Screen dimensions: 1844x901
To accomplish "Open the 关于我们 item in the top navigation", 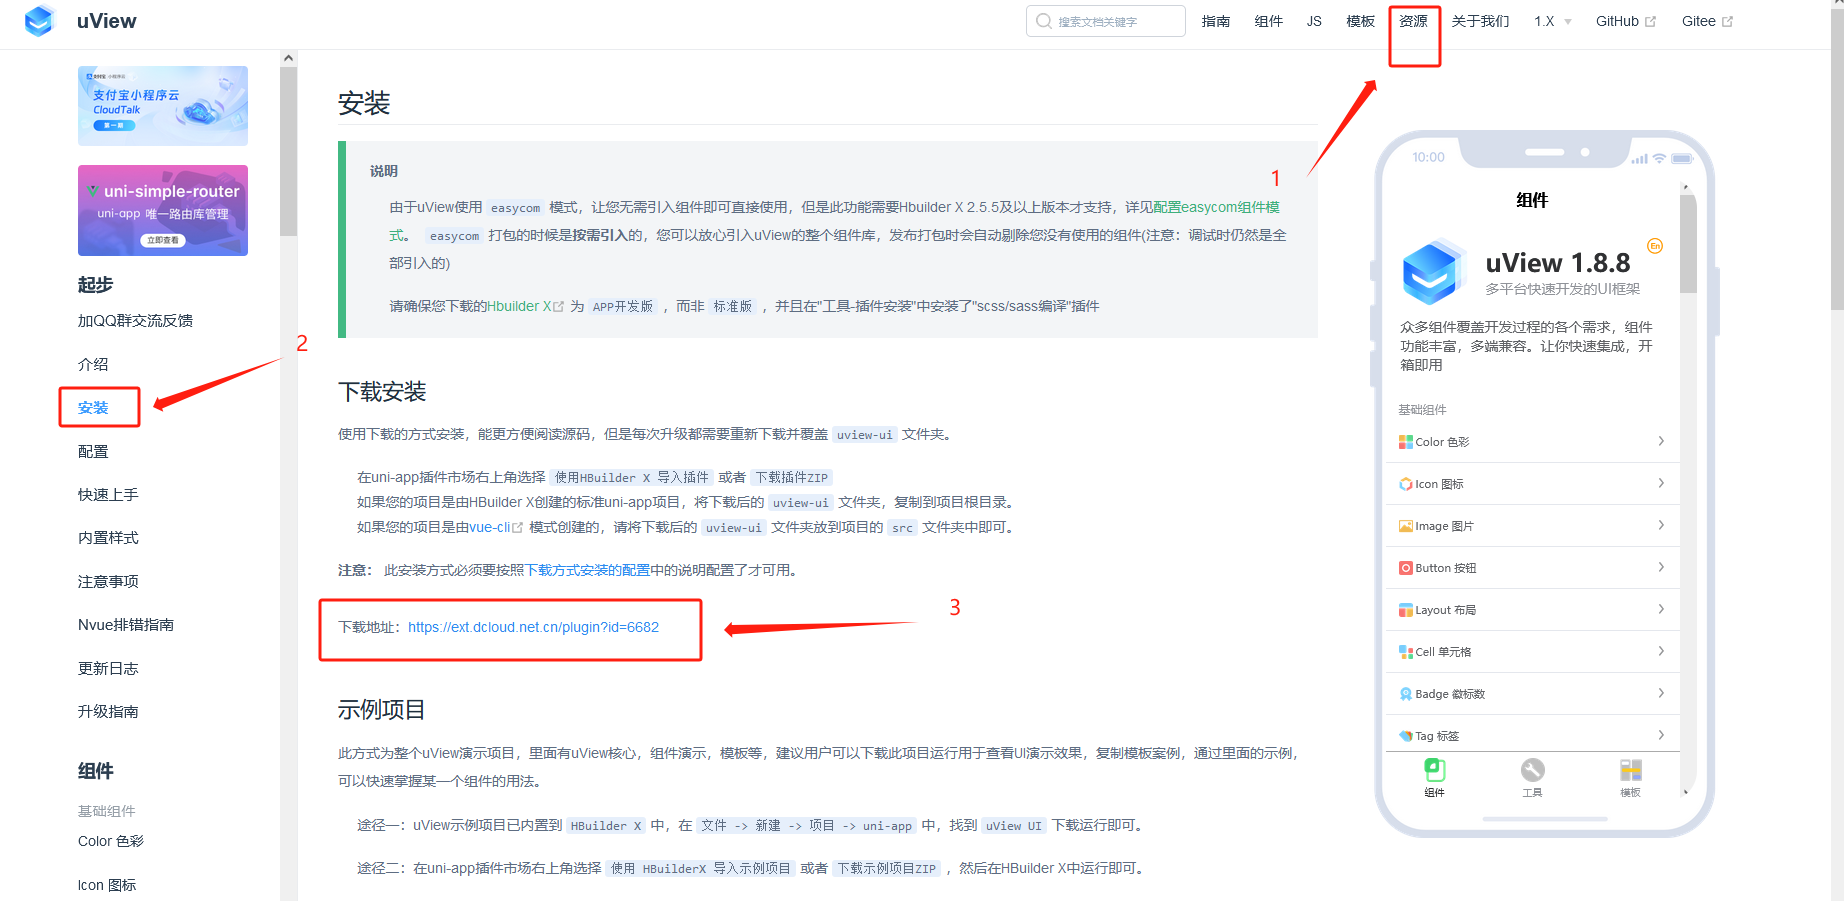I will (1481, 21).
